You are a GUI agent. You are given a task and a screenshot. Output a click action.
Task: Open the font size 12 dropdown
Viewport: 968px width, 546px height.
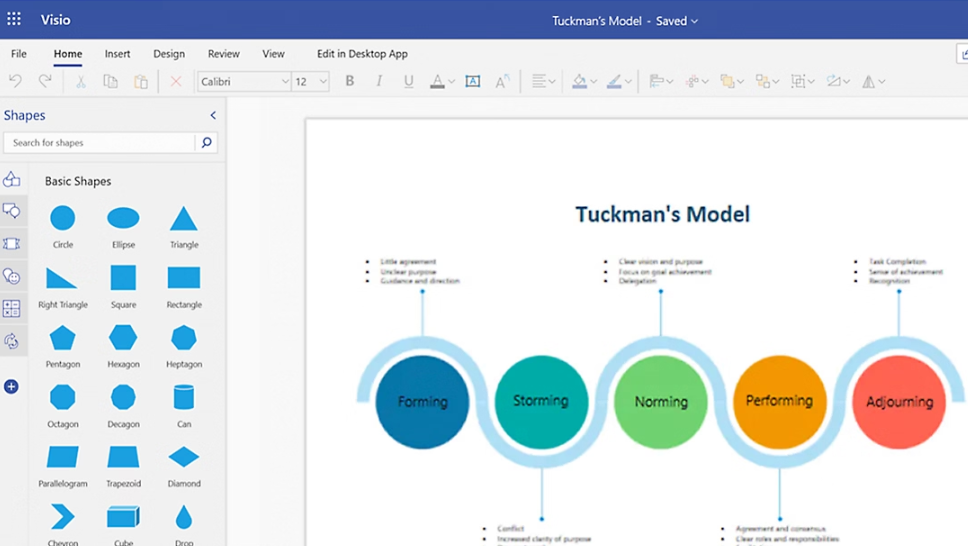pos(323,82)
